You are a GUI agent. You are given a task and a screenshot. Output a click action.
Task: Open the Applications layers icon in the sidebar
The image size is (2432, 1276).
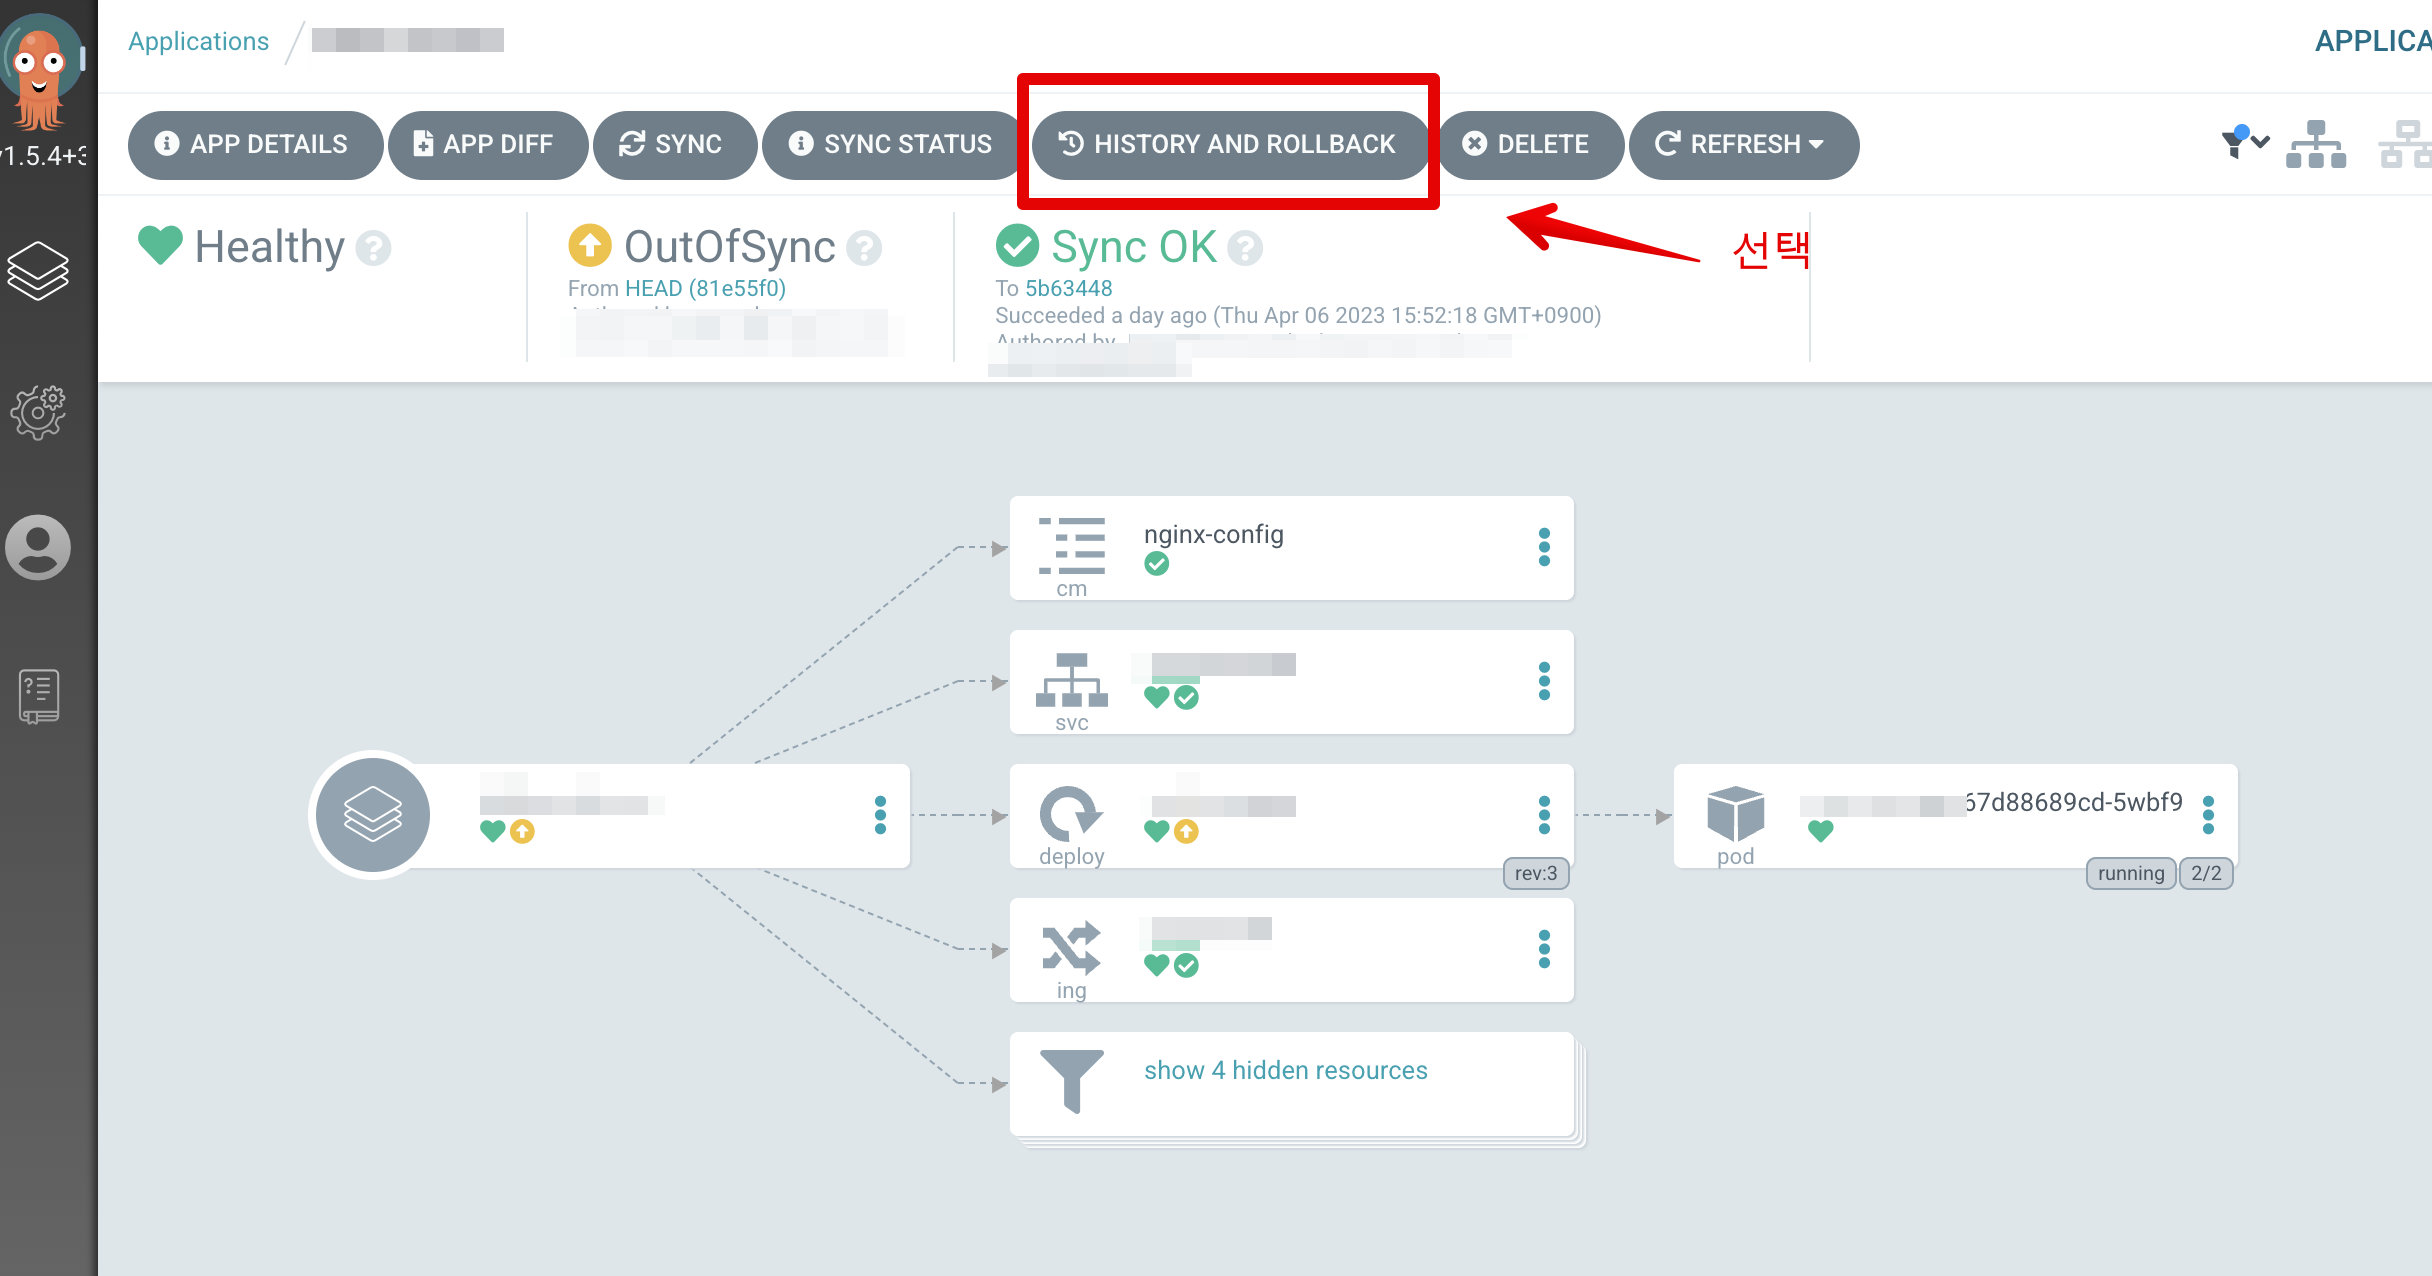[38, 271]
